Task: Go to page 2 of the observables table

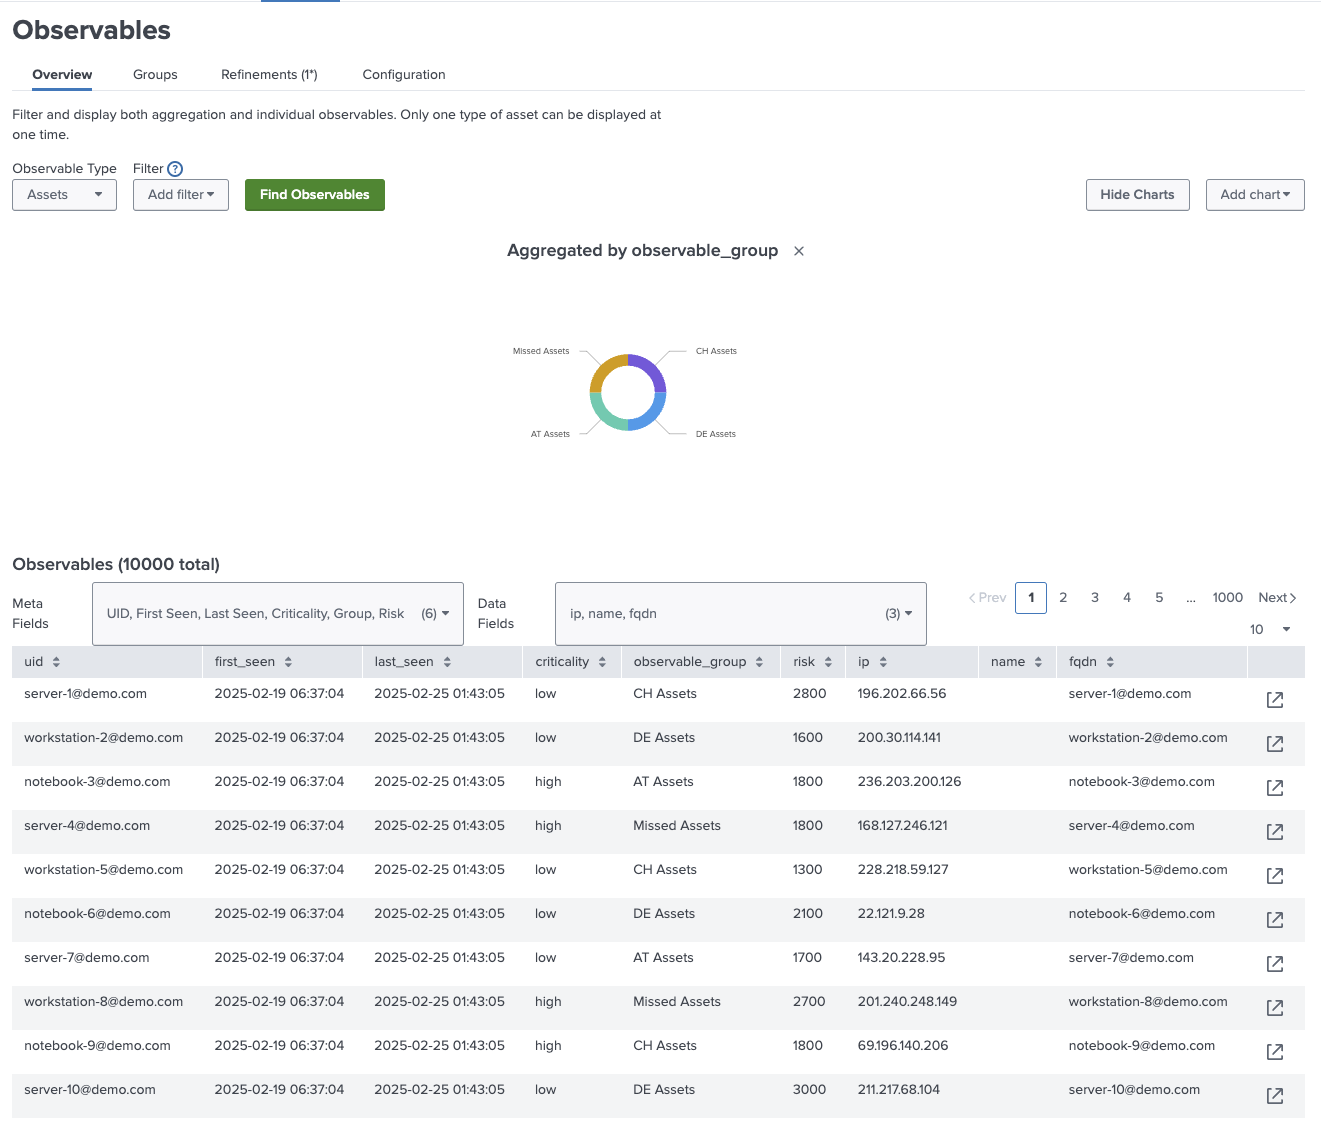Action: (1063, 597)
